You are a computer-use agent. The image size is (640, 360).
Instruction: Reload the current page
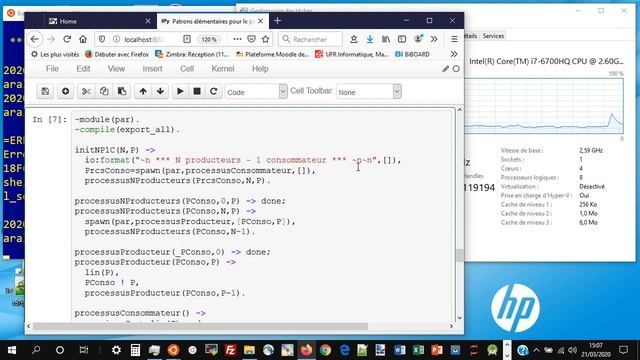tap(67, 39)
